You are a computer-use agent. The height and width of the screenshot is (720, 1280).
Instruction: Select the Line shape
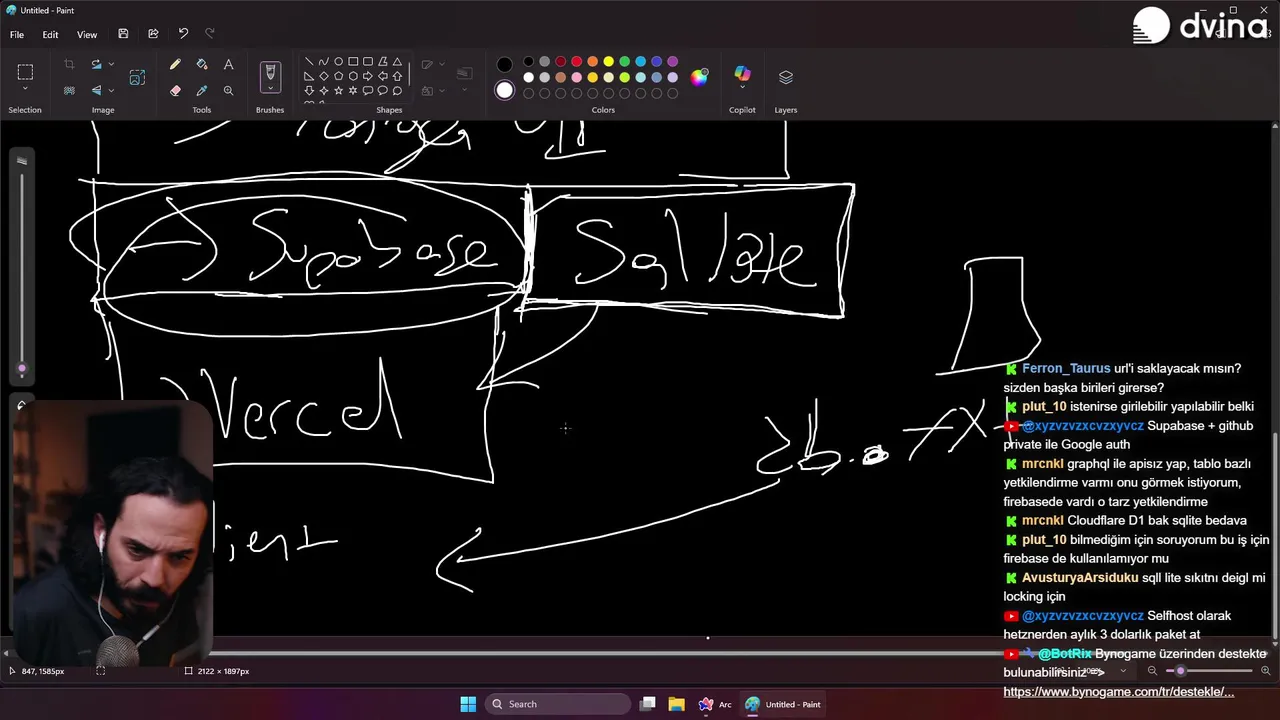309,62
